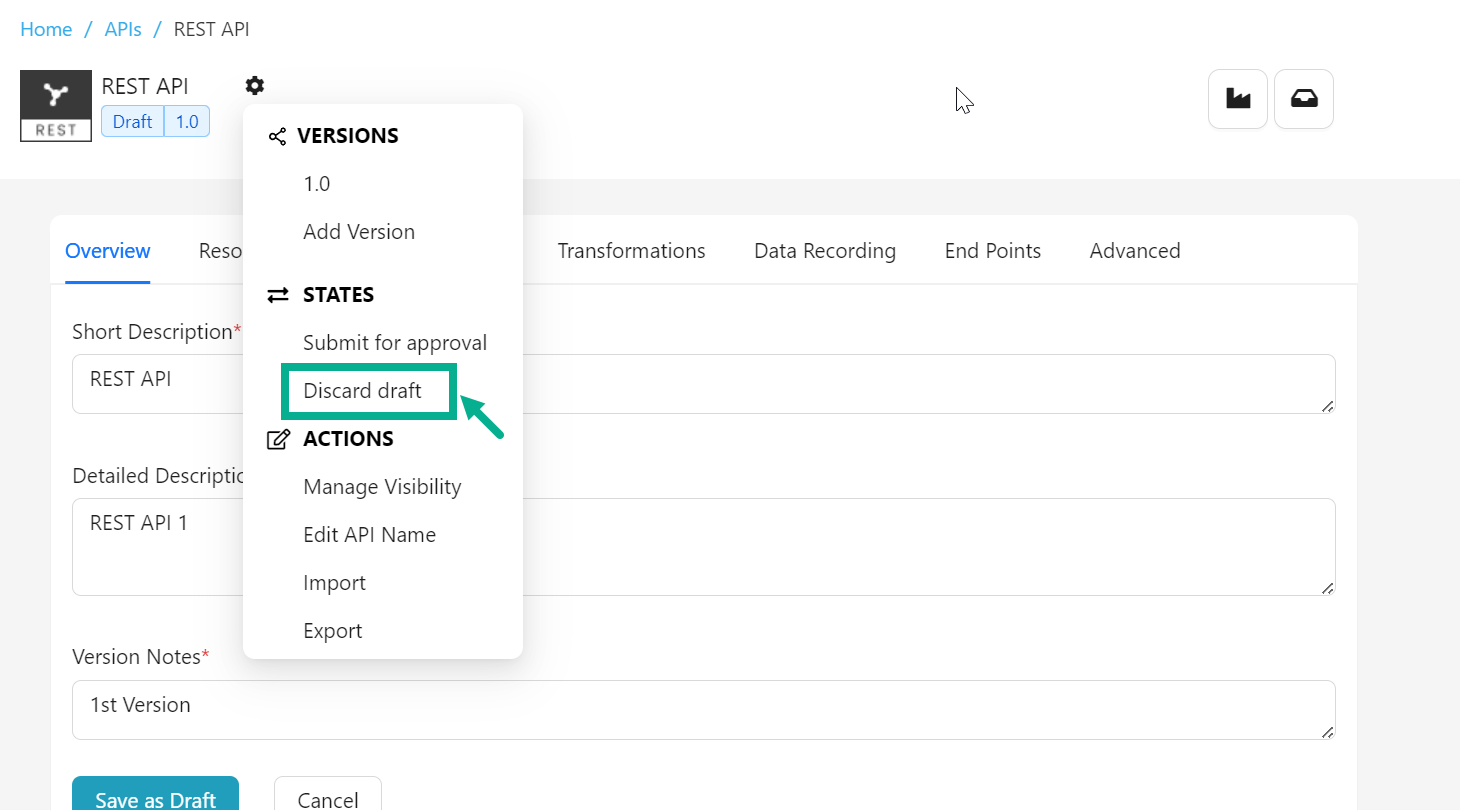
Task: Select version 1.0 in the Versions menu
Action: tap(317, 184)
